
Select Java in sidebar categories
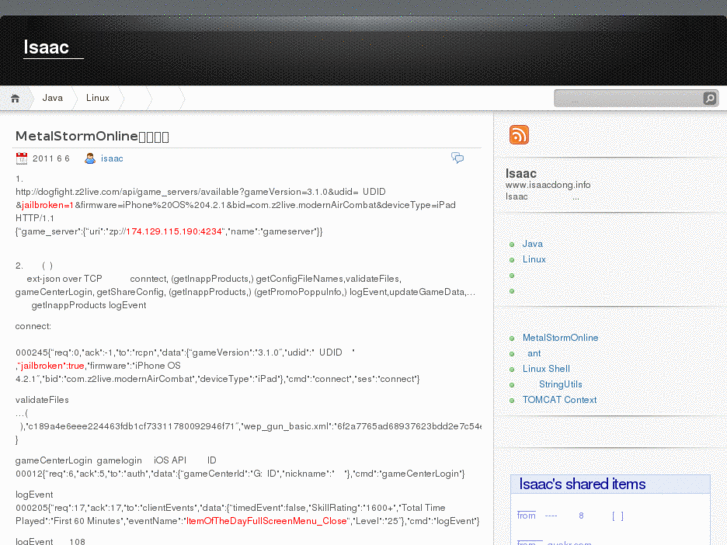532,244
